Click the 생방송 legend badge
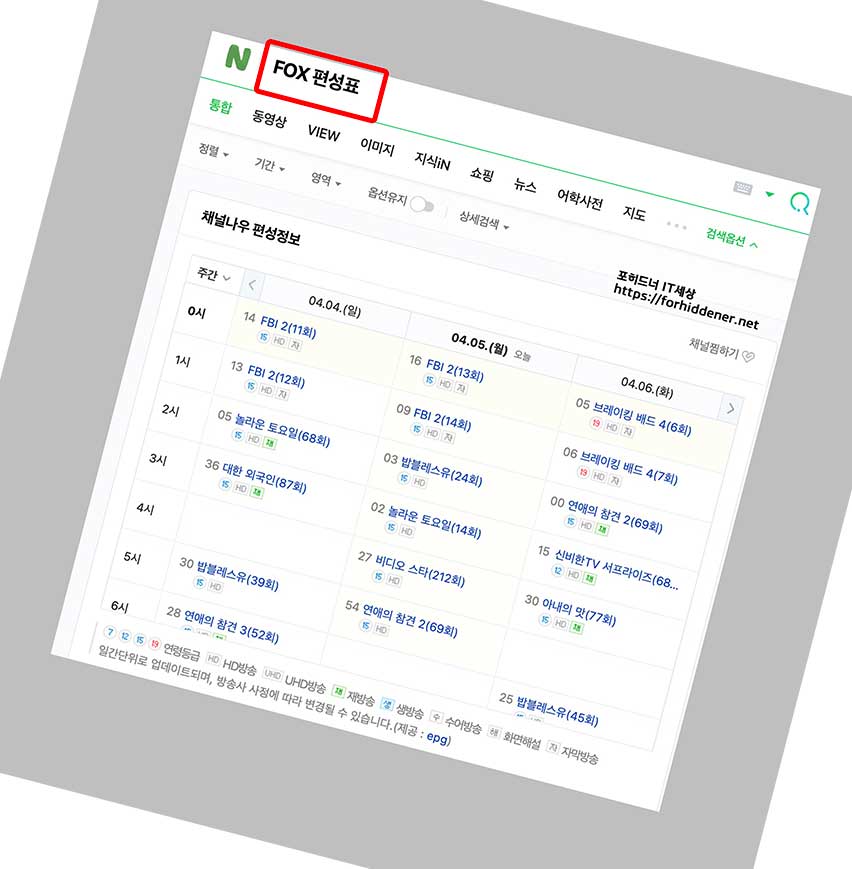 [387, 704]
